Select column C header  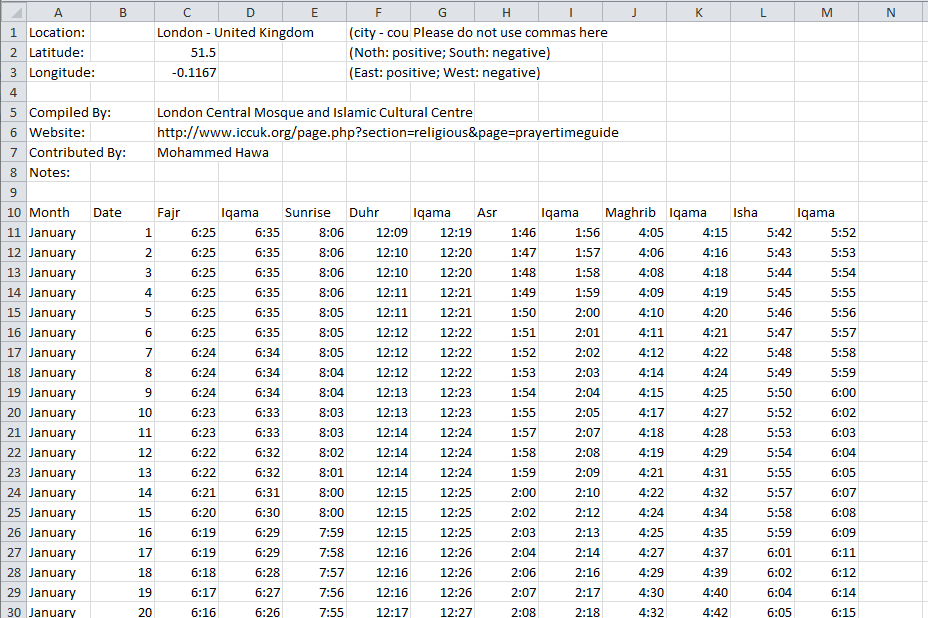(x=186, y=12)
